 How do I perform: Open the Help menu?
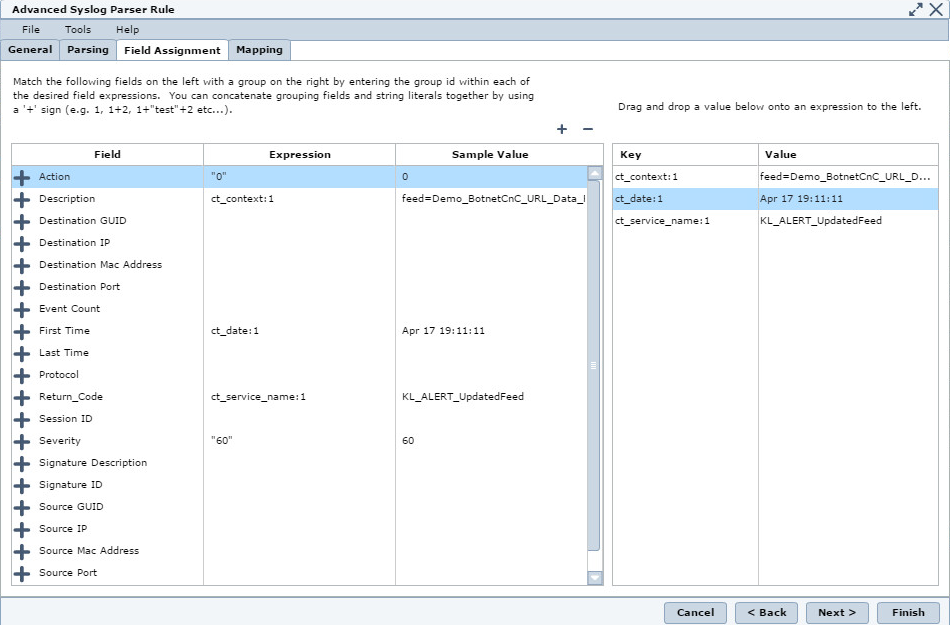coord(126,29)
